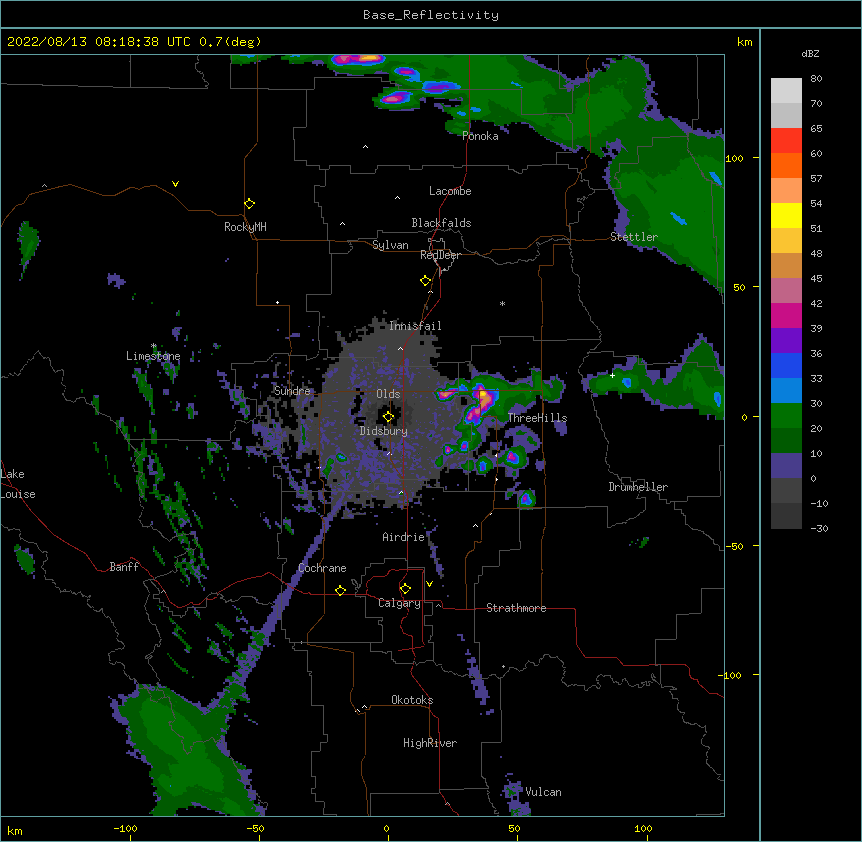
Task: Click the Sylvan label
Action: point(390,245)
